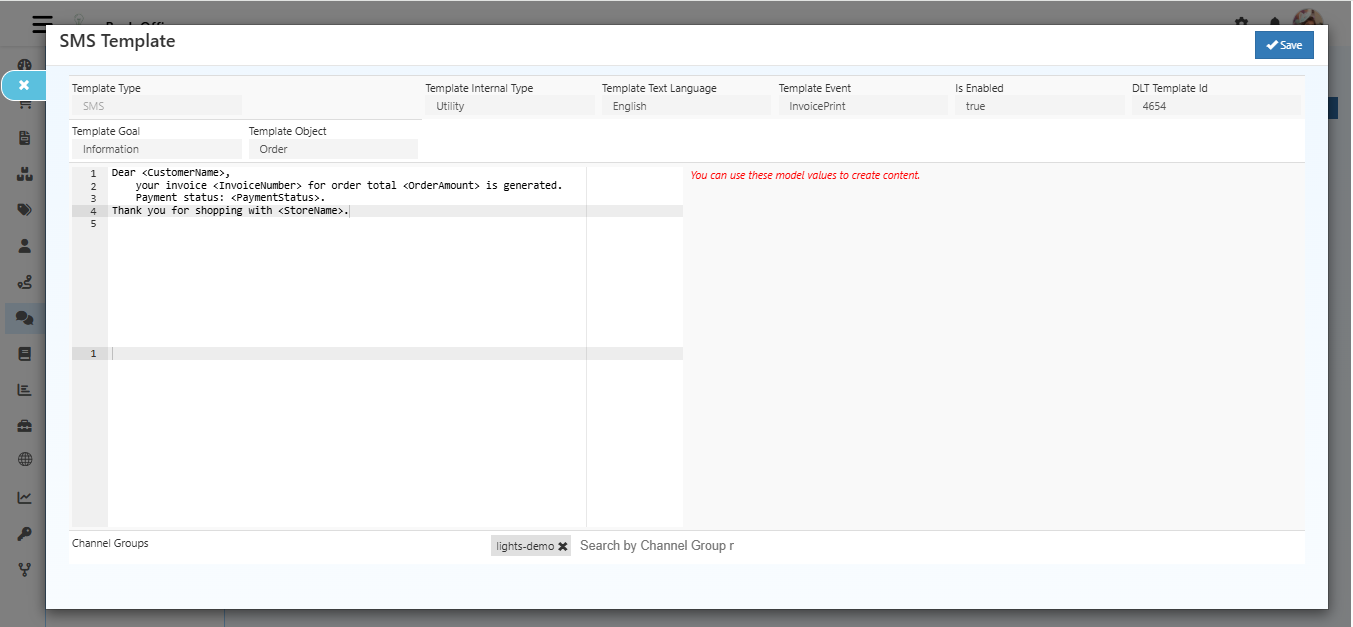Remove the lights-demo channel group tag
1353x627 pixels.
[x=563, y=547]
